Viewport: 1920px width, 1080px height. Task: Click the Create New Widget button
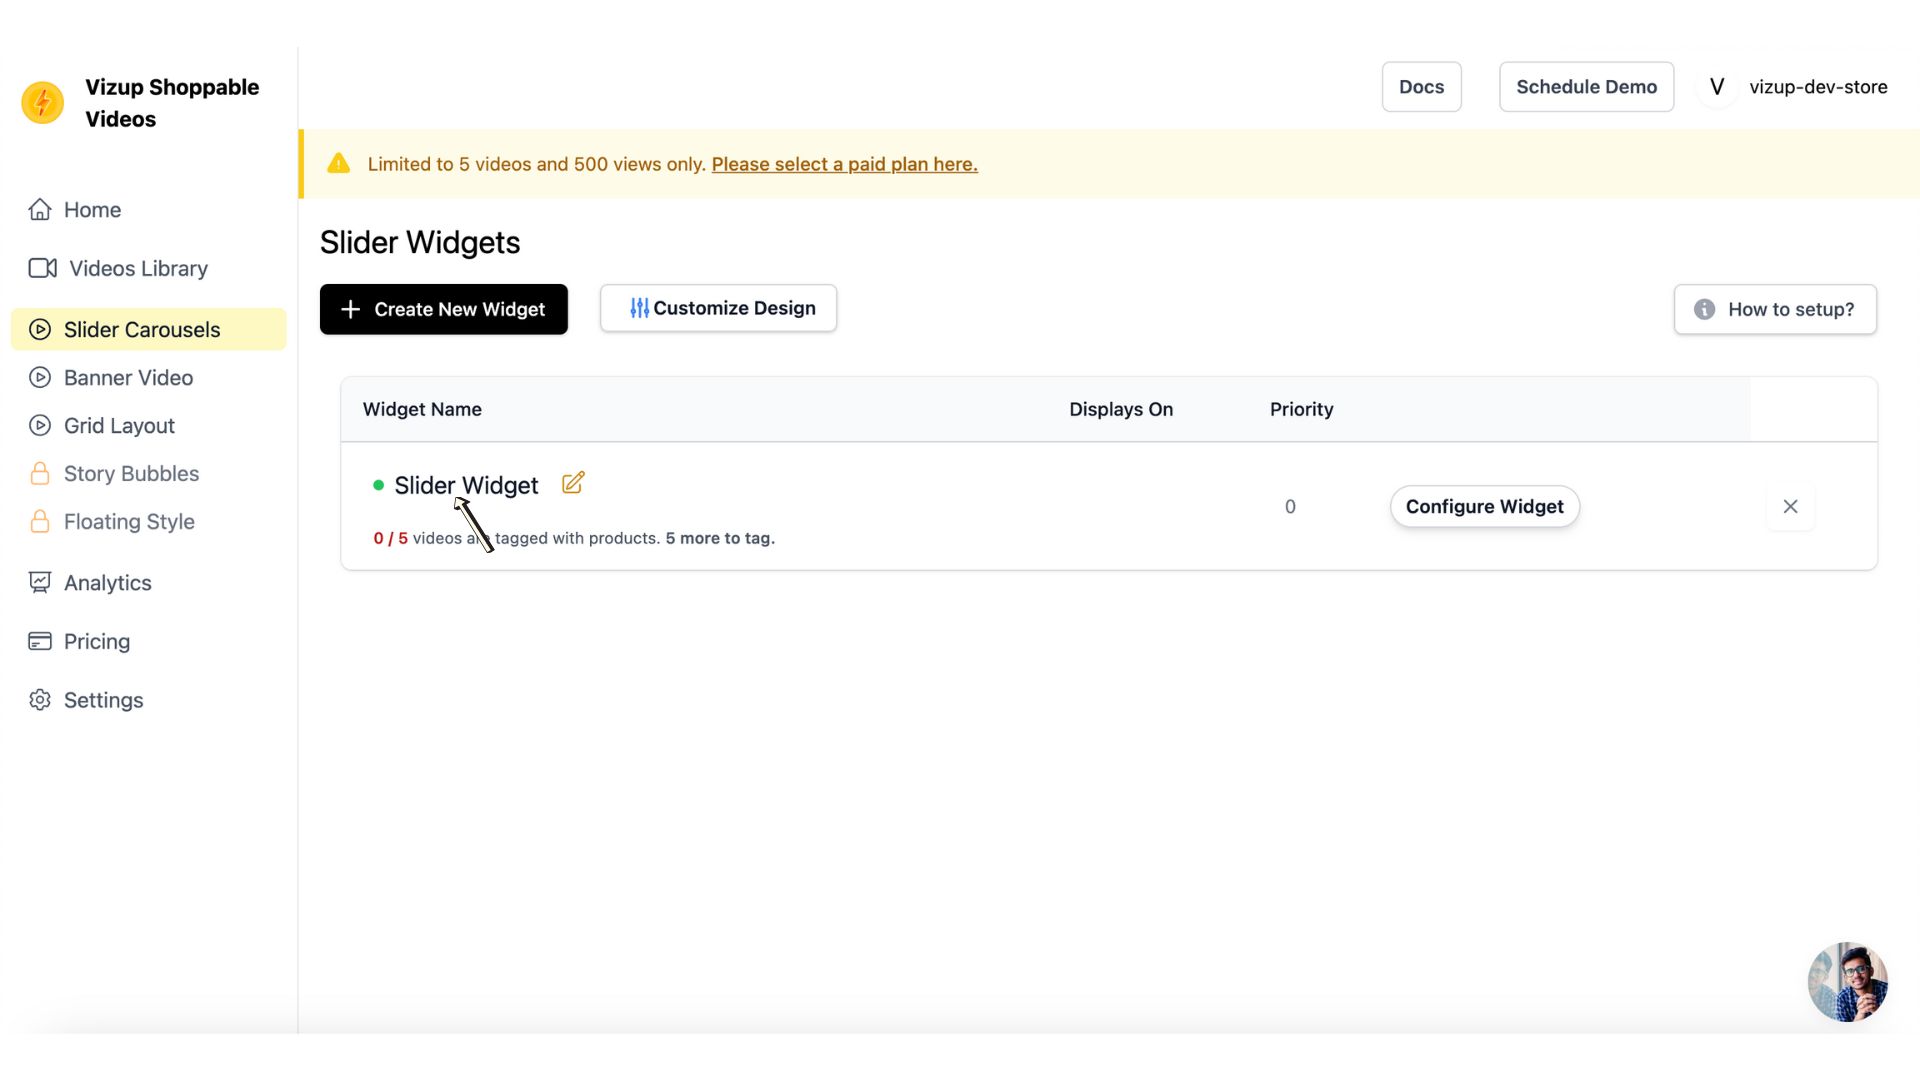pos(443,309)
